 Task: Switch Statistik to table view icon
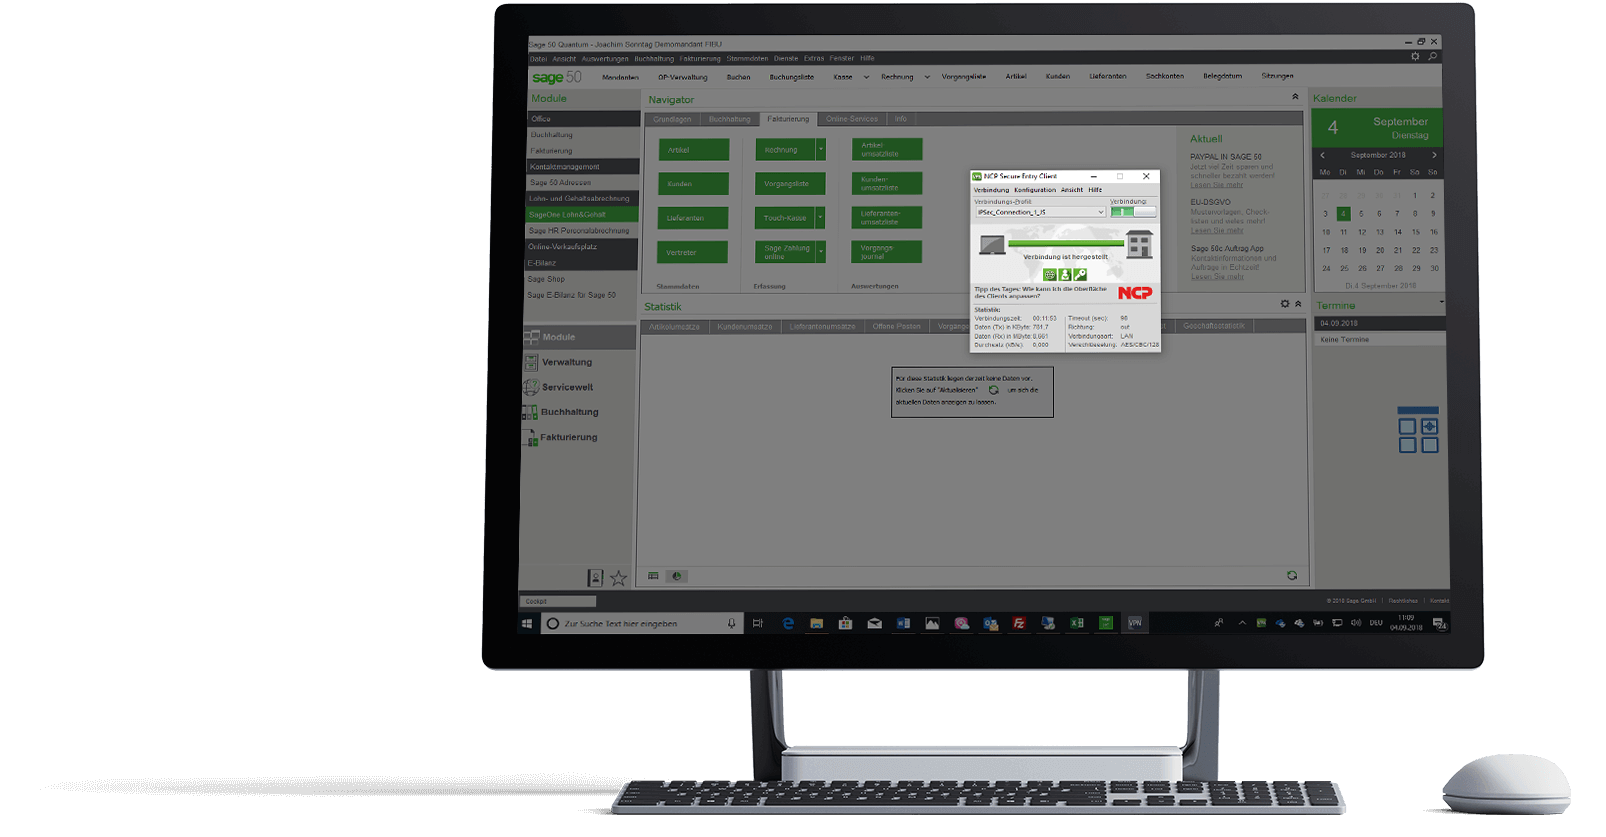coord(653,576)
